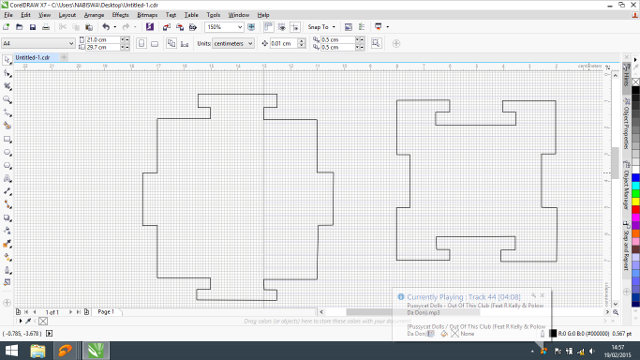640x360 pixels.
Task: Open the zoom level 150% dropdown
Action: (240, 27)
